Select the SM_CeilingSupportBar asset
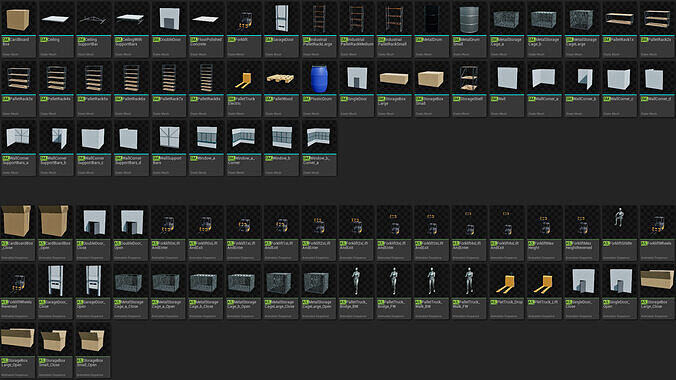The width and height of the screenshot is (676, 380). click(93, 29)
